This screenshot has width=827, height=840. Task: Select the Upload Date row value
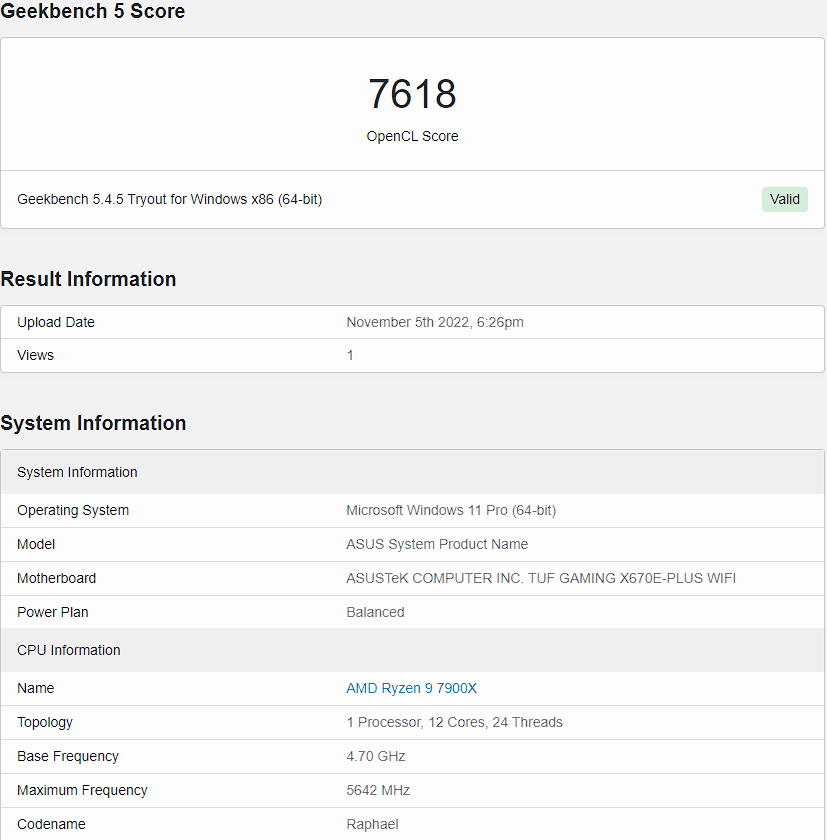435,322
